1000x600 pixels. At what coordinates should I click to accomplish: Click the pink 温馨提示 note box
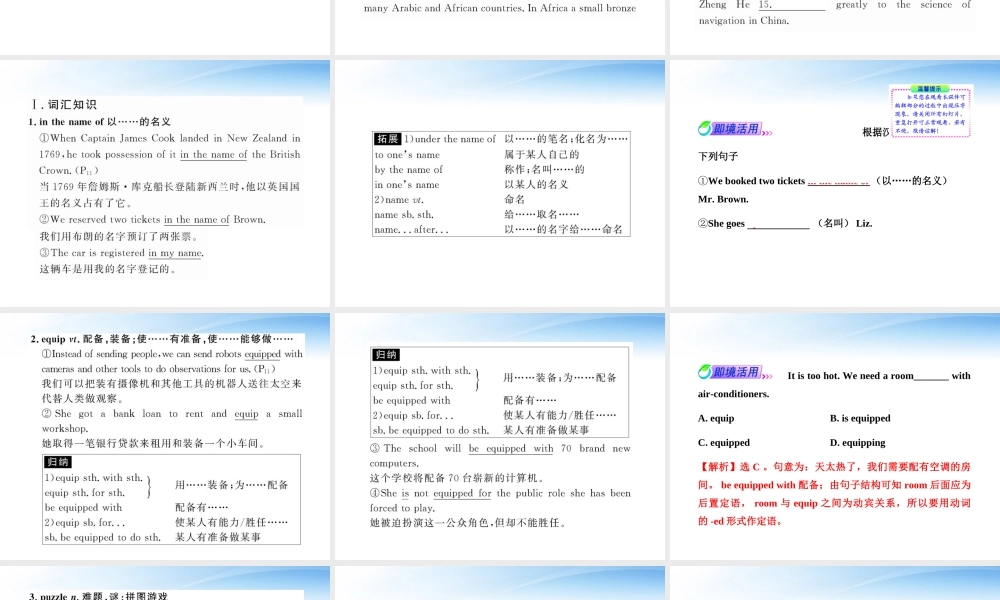pos(930,111)
